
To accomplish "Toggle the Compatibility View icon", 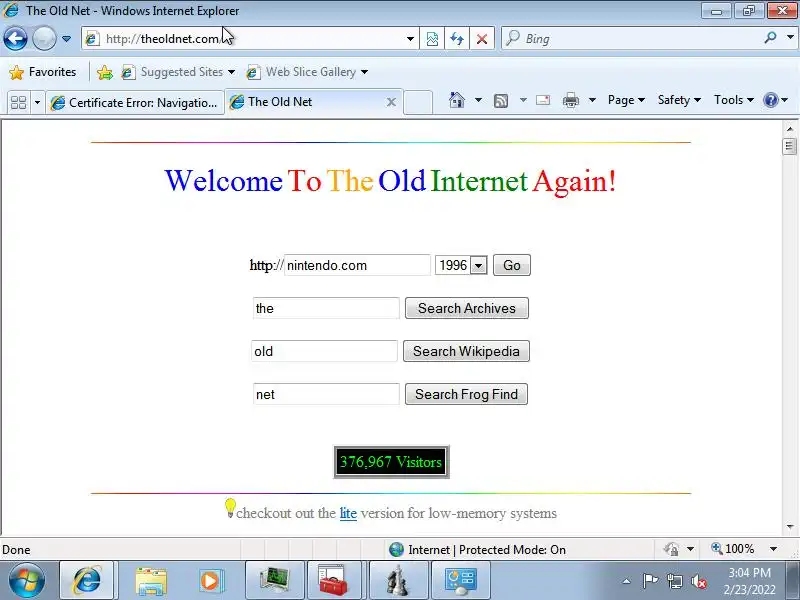I will click(x=432, y=39).
